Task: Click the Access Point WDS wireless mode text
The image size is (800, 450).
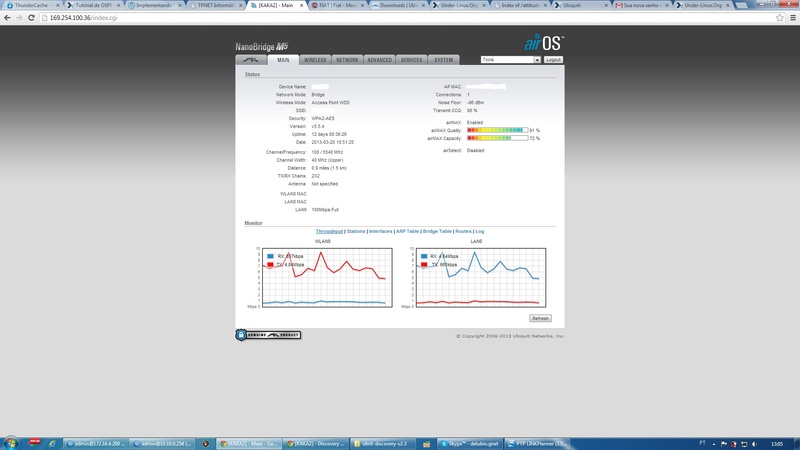Action: (331, 103)
